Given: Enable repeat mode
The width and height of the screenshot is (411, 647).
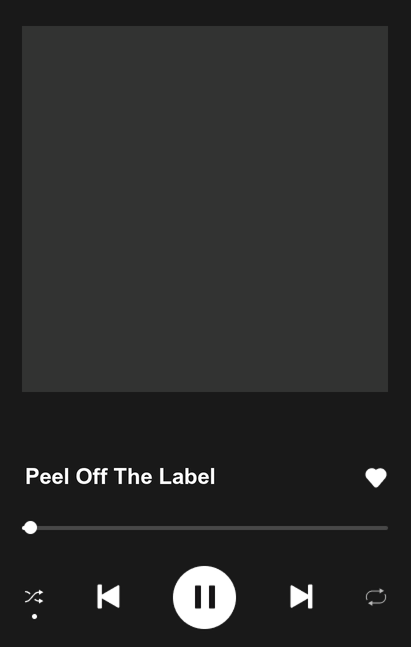Looking at the screenshot, I should [376, 597].
